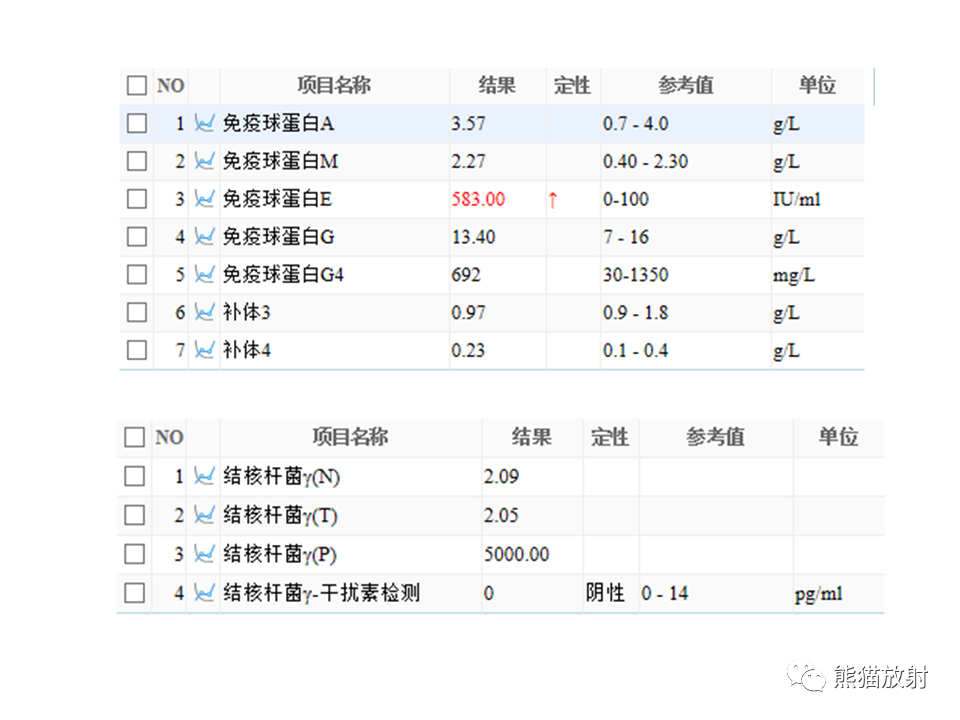Select the 免疫球蛋白A item name
Image resolution: width=960 pixels, height=720 pixels.
pos(278,124)
